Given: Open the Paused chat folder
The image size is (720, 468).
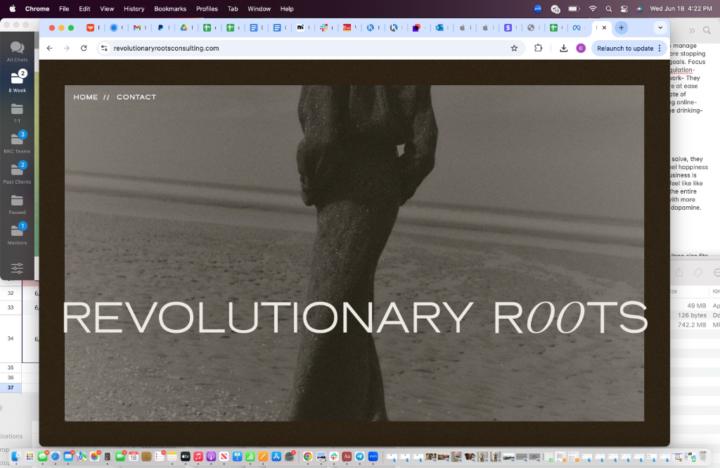Looking at the screenshot, I should click(x=17, y=204).
